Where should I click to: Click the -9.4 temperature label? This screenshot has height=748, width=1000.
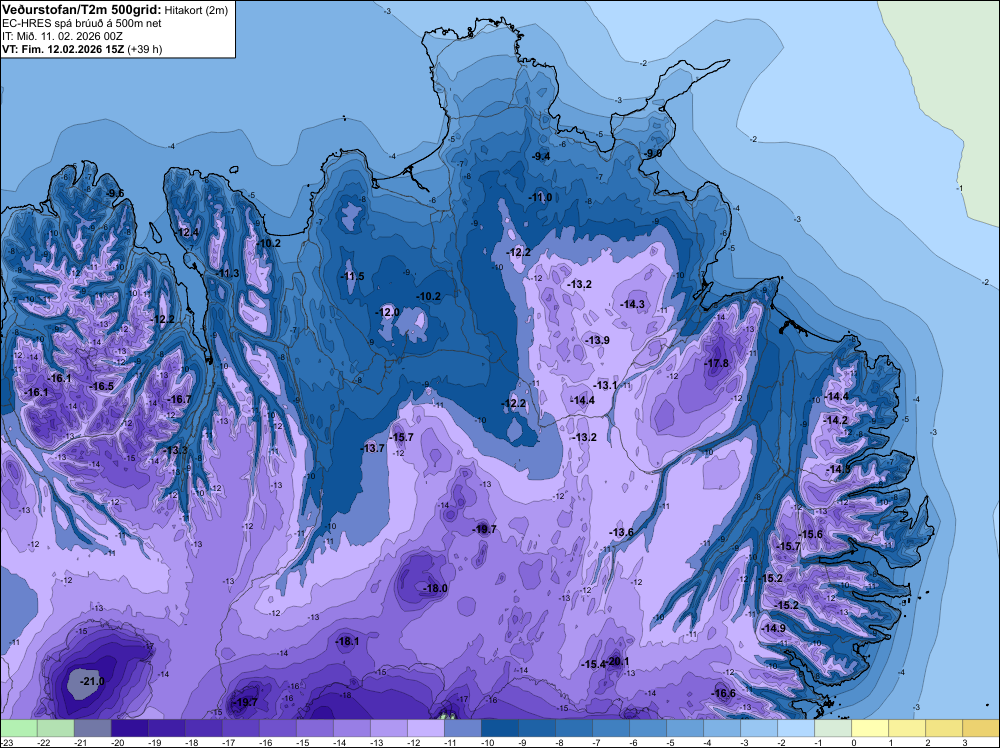(541, 156)
